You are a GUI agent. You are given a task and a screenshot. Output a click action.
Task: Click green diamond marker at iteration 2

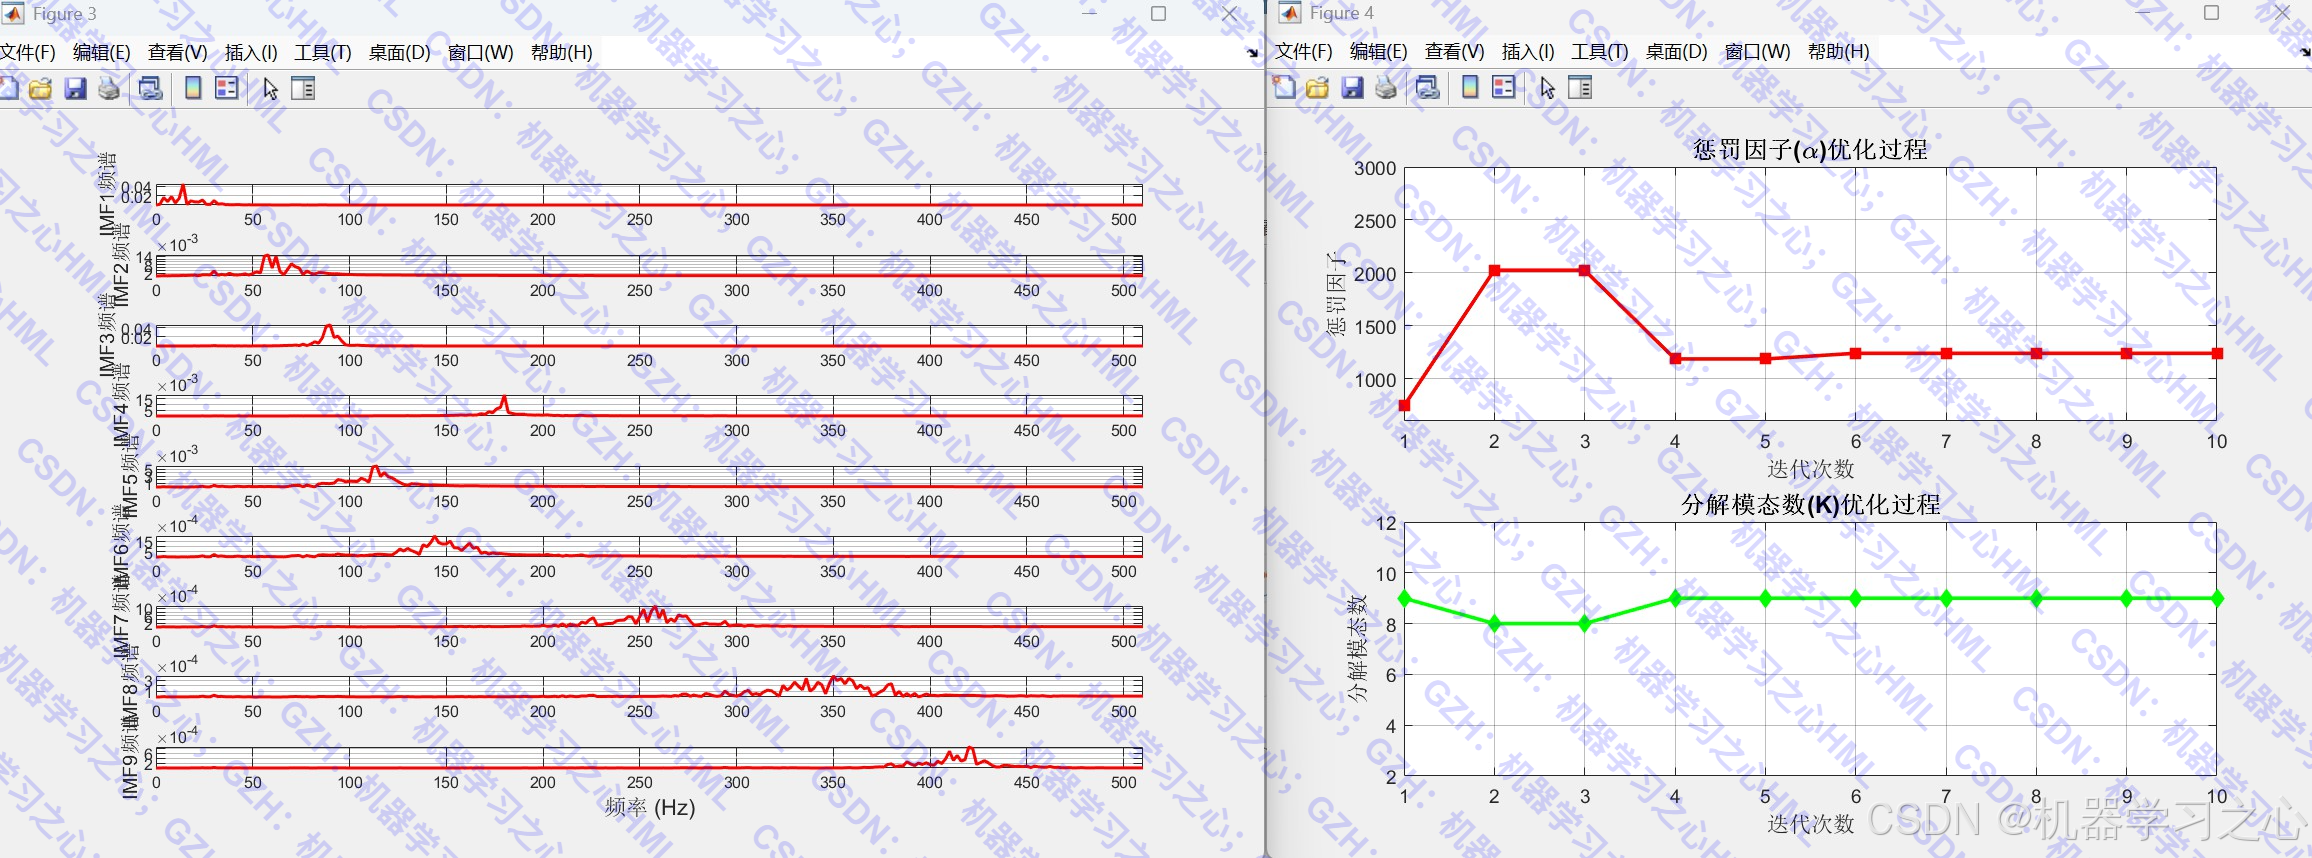click(x=1494, y=624)
